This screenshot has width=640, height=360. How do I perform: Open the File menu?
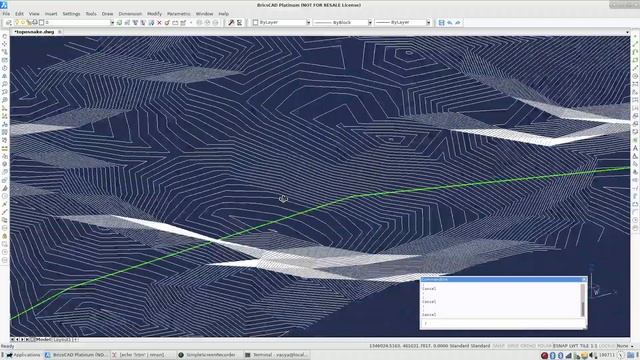click(6, 13)
